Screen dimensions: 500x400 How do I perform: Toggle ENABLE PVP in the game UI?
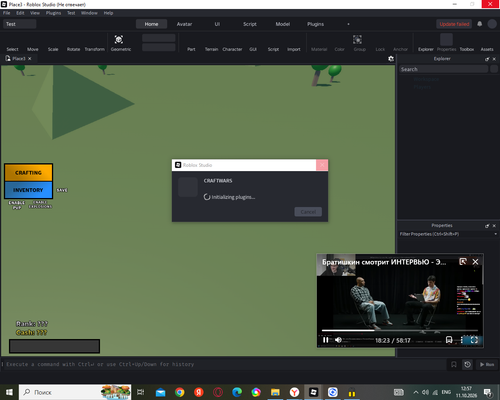click(17, 205)
